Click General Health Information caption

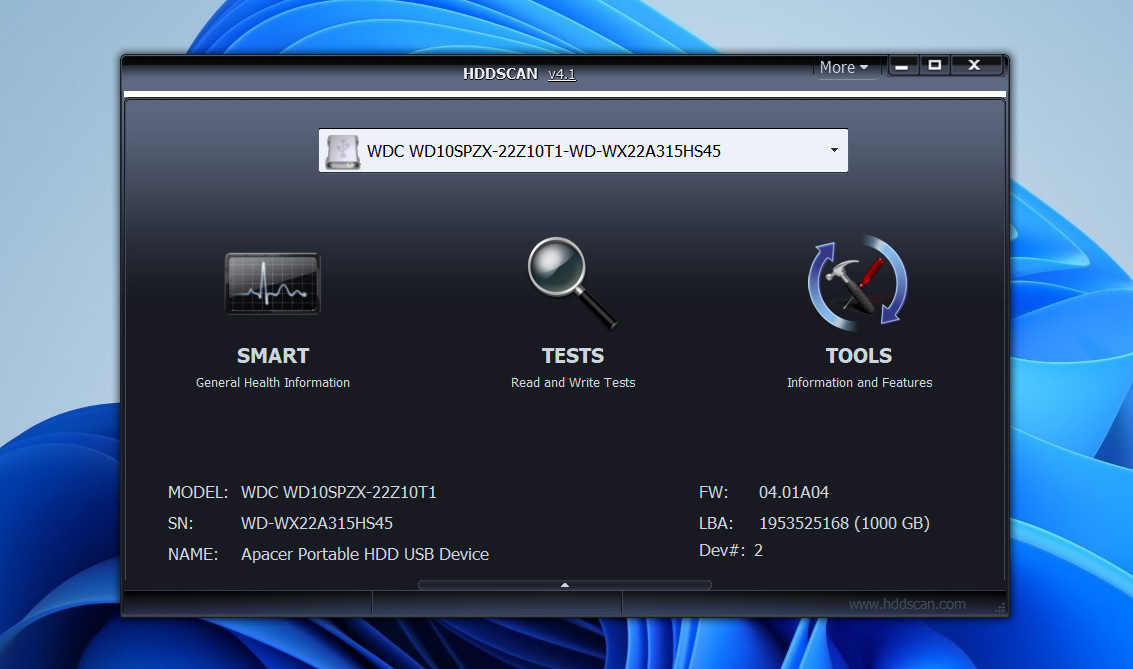pos(272,383)
